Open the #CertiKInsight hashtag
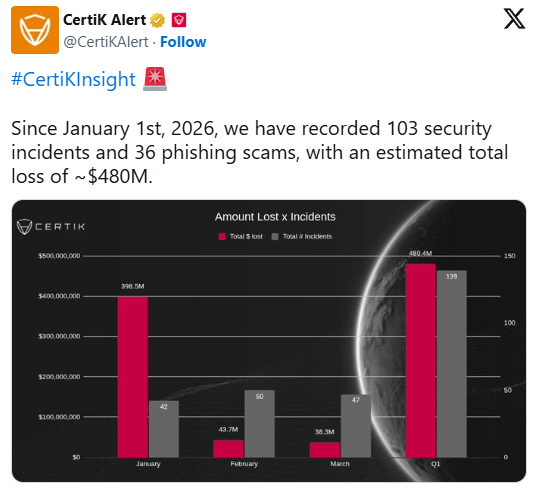The height and width of the screenshot is (489, 539). [x=74, y=79]
